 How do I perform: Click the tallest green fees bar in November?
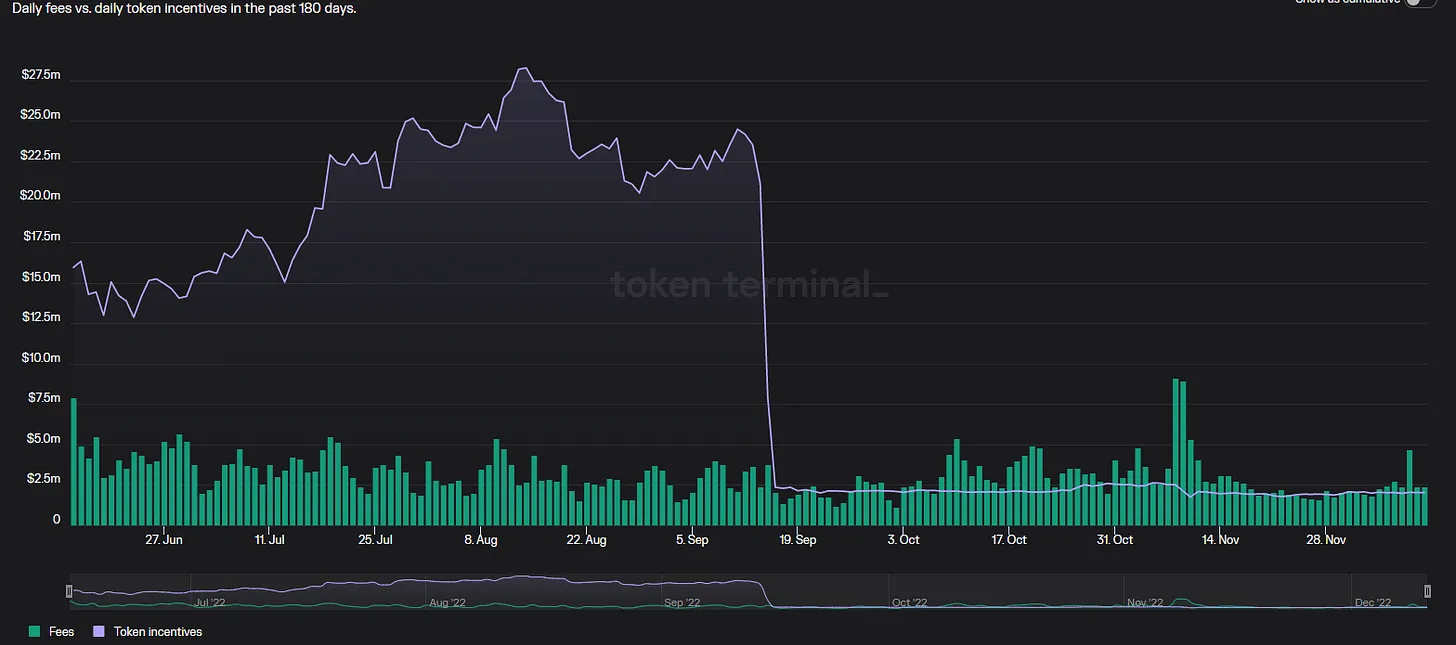pos(1175,452)
